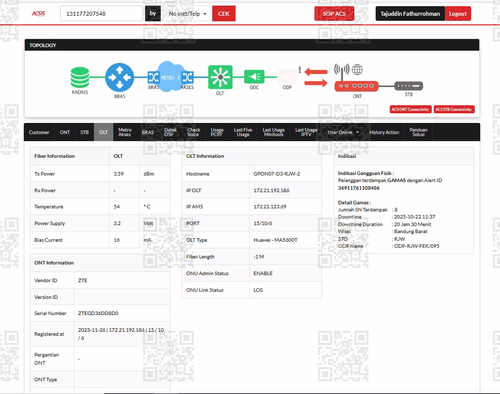Screen dimensions: 500x394
Task: Click the OLT node icon in topology
Action: point(220,77)
